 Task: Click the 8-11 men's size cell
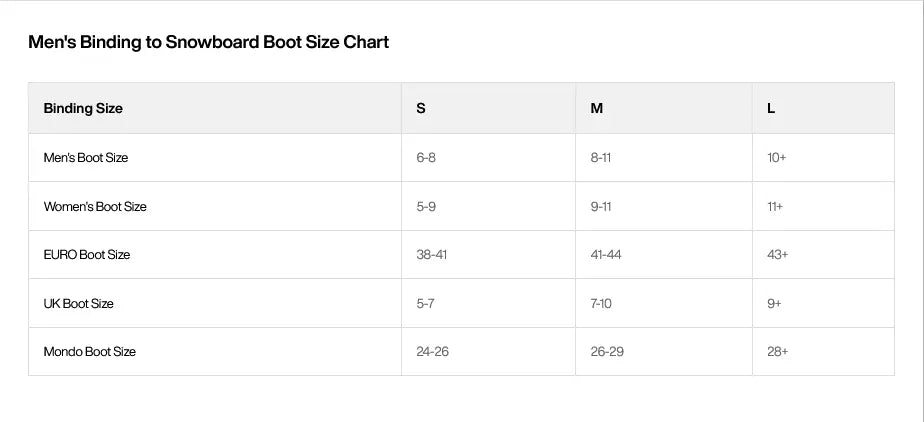[664, 158]
